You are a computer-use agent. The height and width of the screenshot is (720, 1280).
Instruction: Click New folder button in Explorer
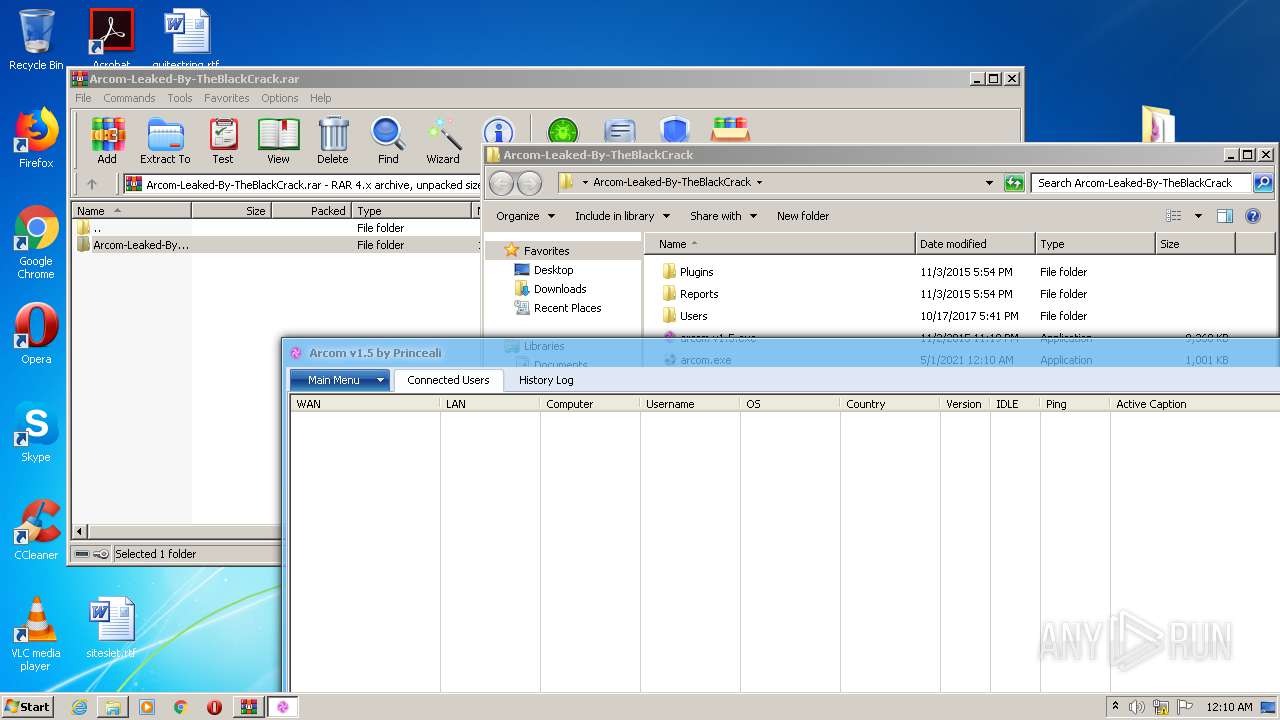coord(803,216)
